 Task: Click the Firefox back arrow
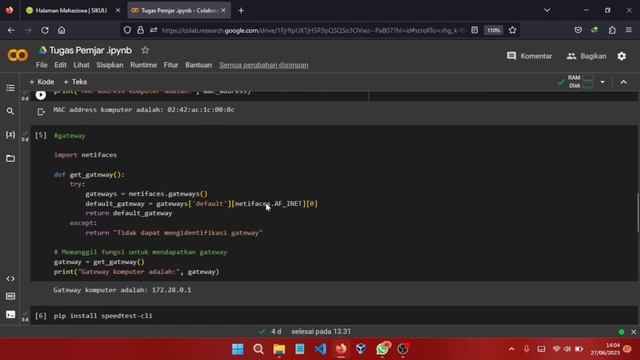pos(11,30)
